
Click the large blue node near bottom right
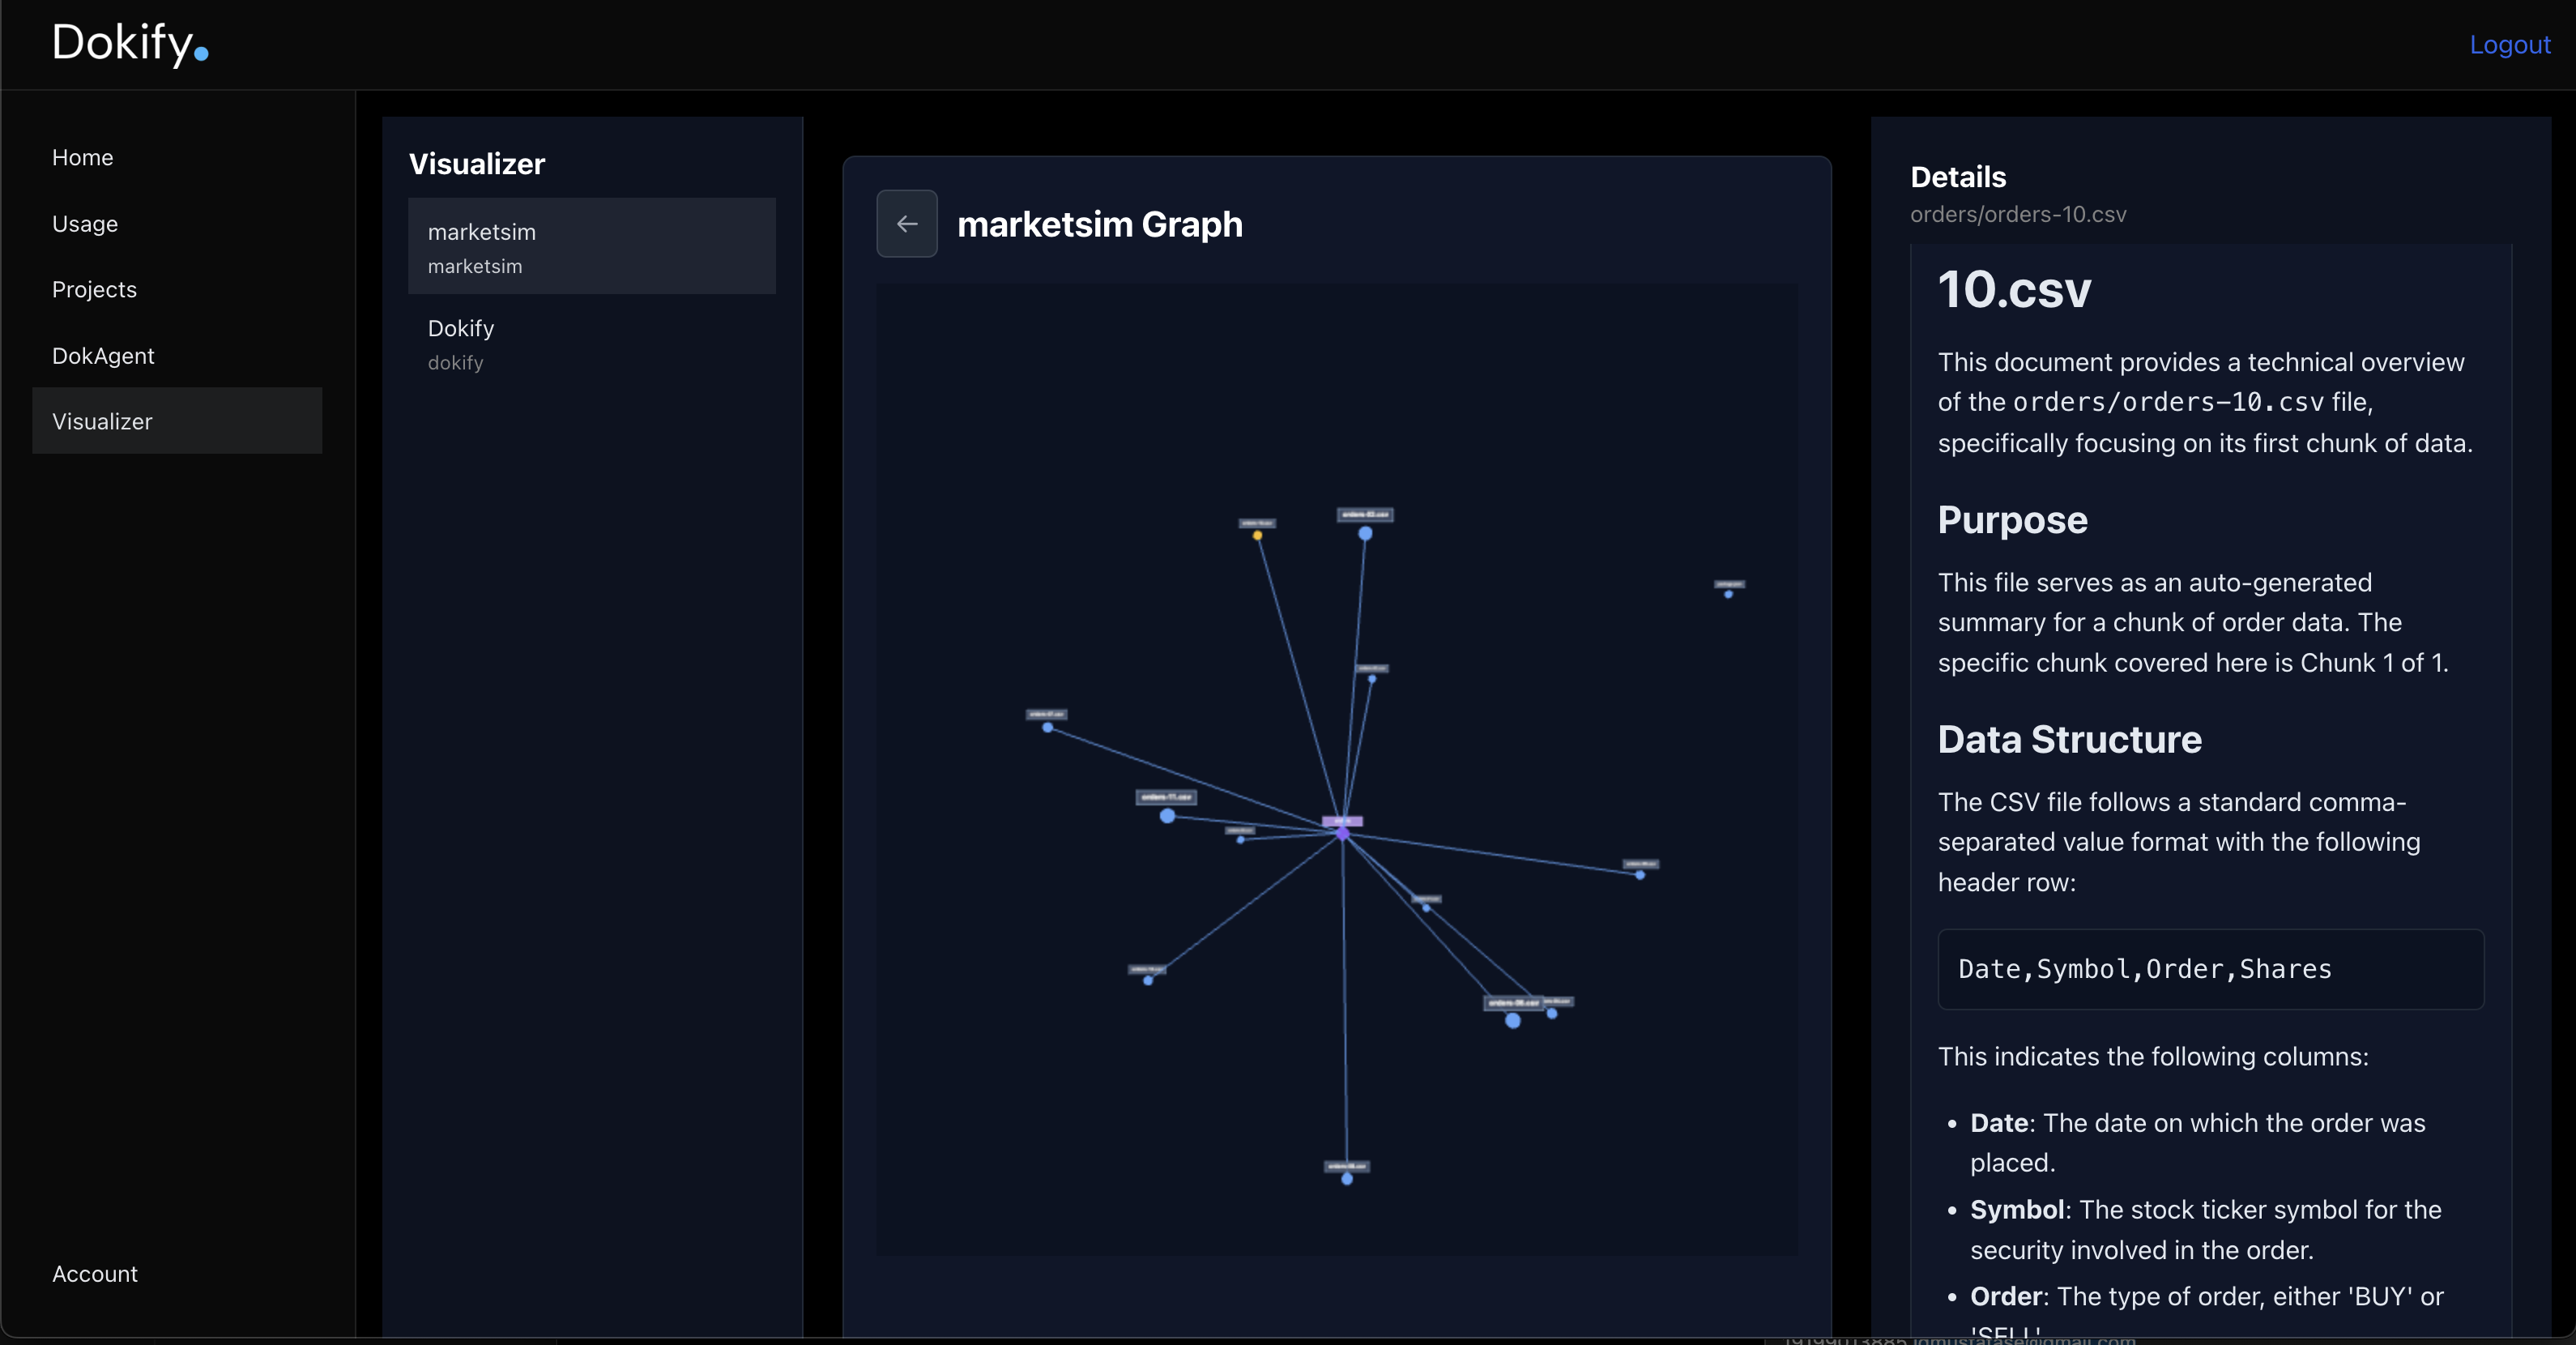[x=1512, y=1021]
